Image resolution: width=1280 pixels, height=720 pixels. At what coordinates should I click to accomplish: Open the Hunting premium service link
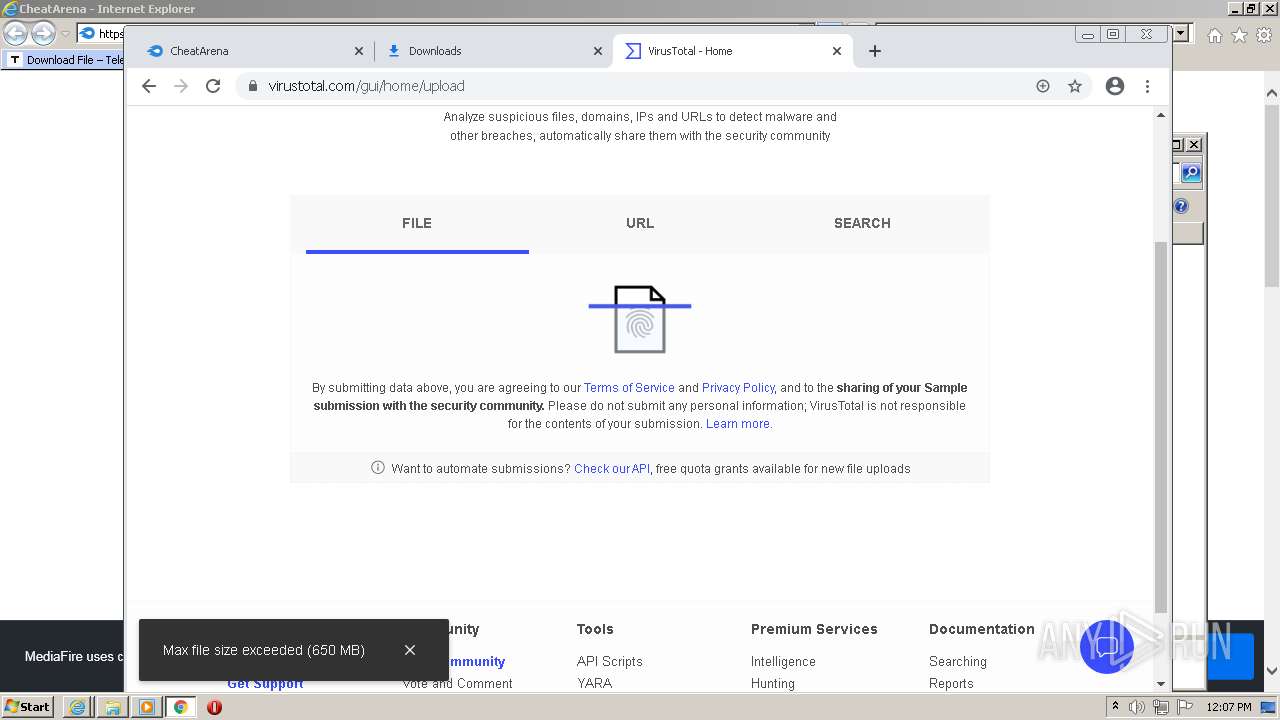coord(773,684)
